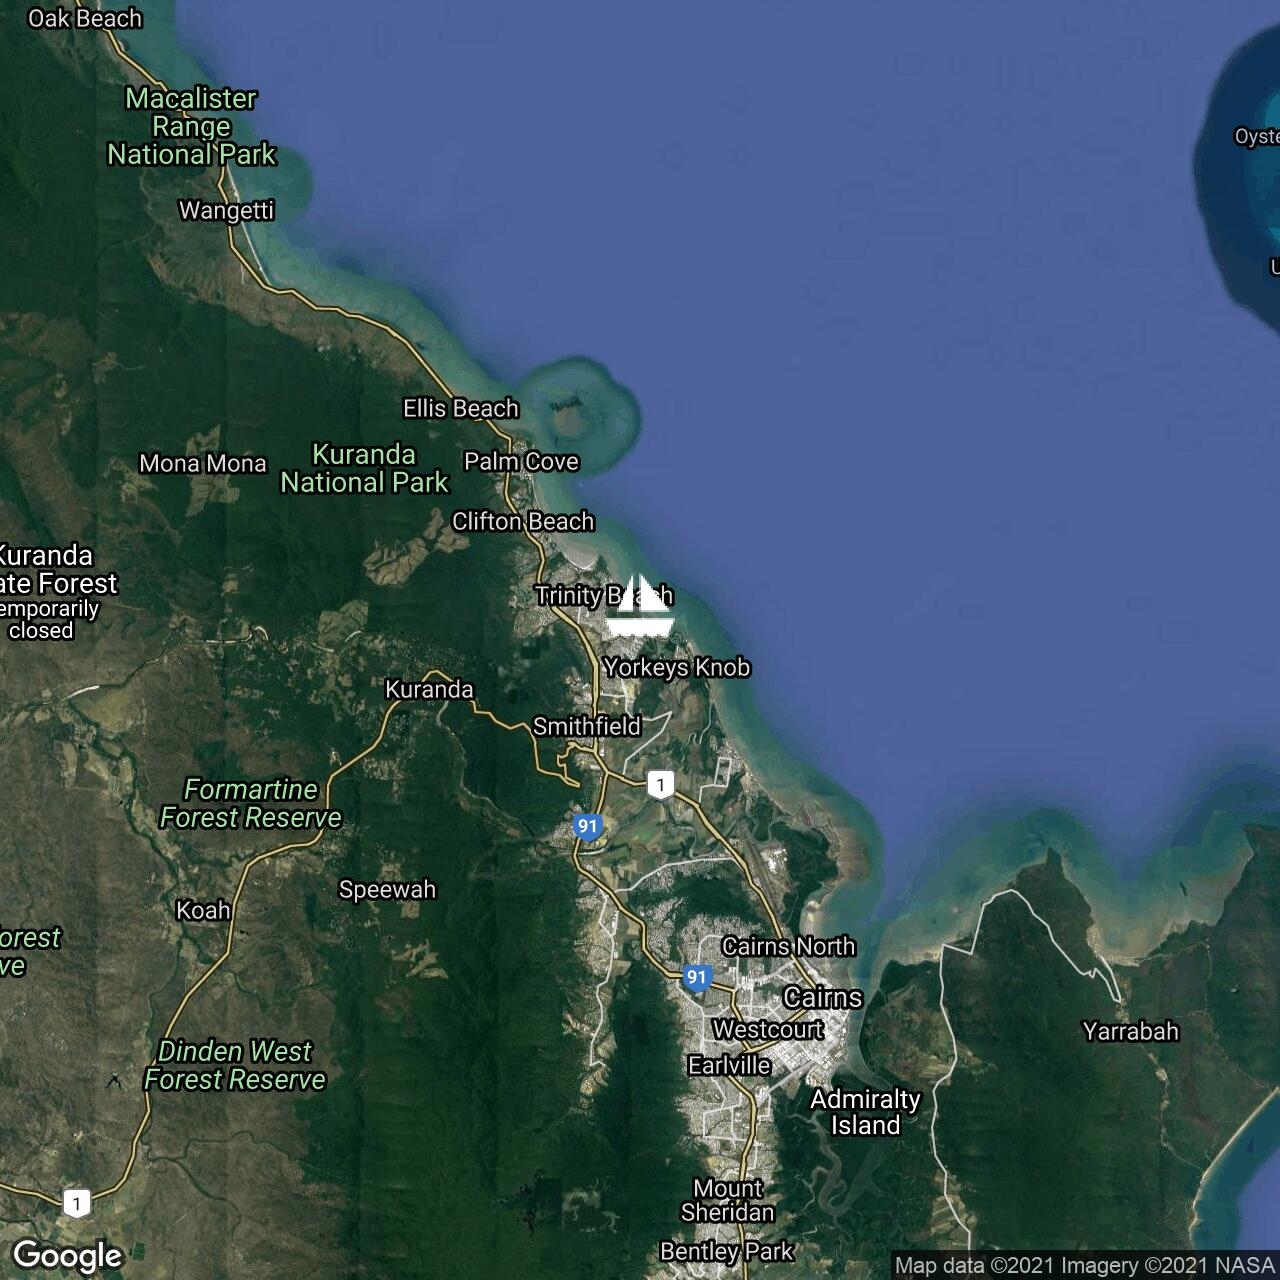Click the route 1 shield southwest of Dinden West
The height and width of the screenshot is (1280, 1280).
coord(76,1203)
